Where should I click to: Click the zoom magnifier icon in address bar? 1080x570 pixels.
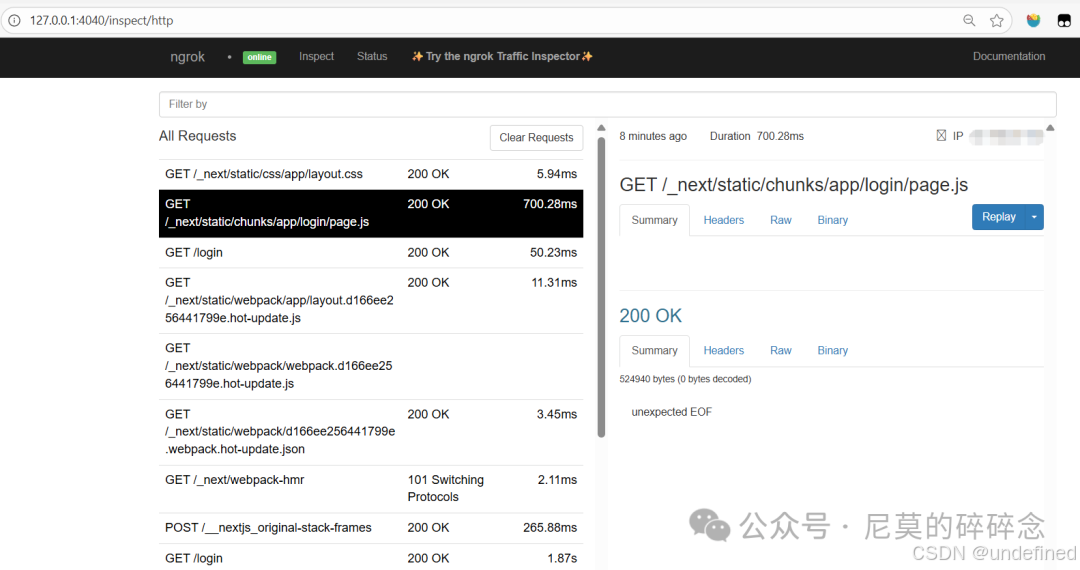click(969, 21)
